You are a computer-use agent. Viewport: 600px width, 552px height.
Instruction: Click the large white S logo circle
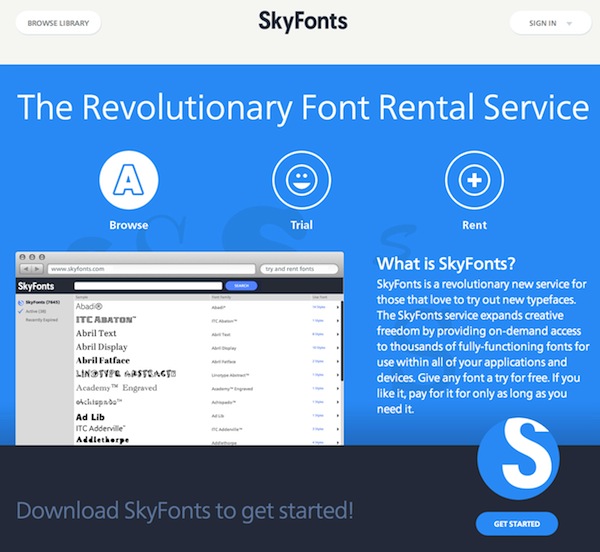click(x=518, y=458)
